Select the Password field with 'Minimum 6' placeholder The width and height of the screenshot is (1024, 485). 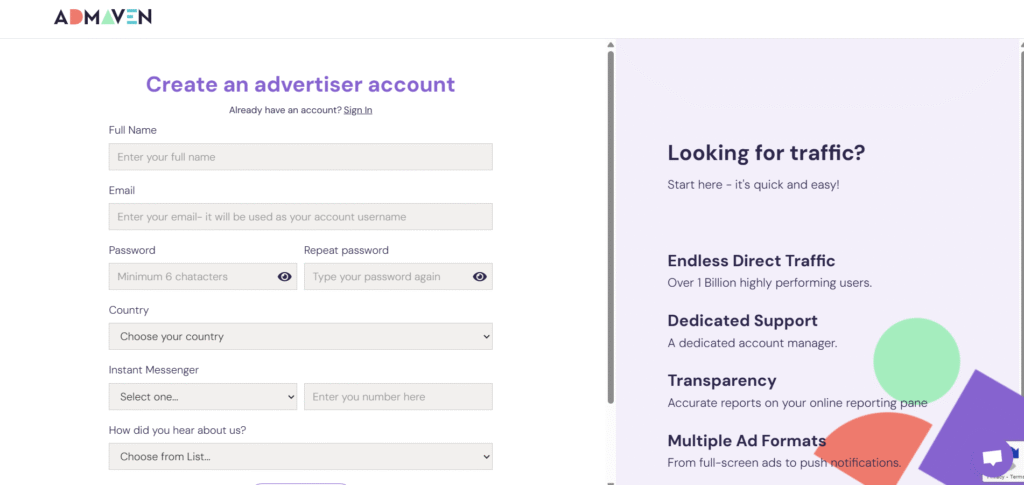coord(190,277)
